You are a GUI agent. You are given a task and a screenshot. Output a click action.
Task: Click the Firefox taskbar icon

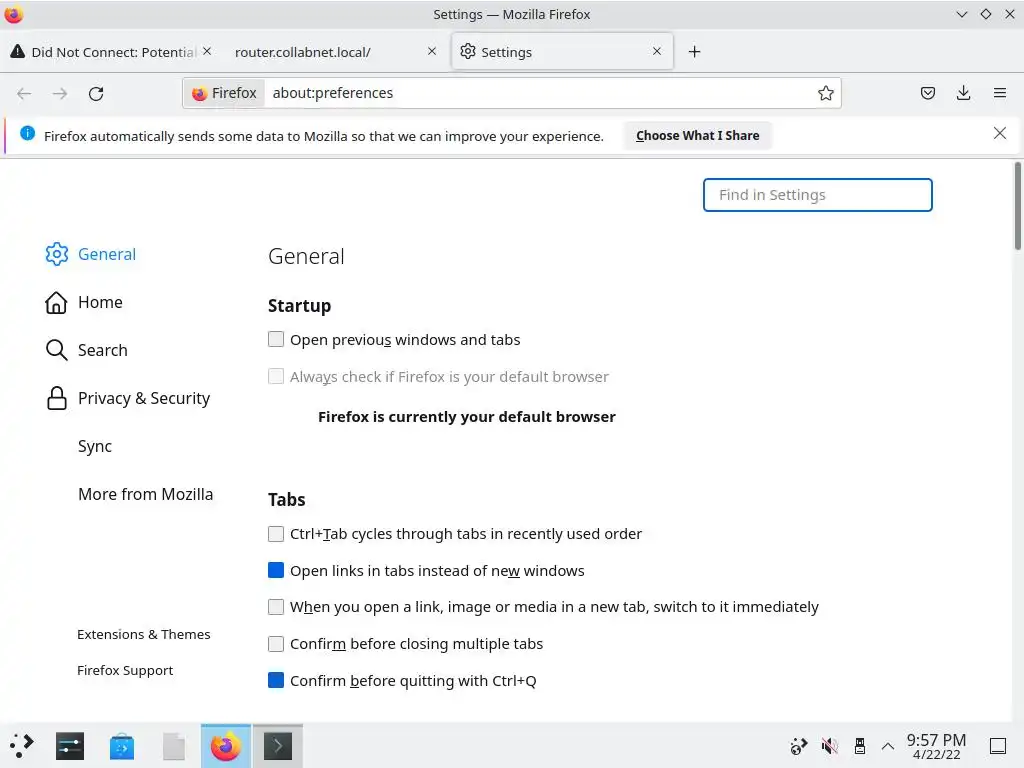pos(225,746)
